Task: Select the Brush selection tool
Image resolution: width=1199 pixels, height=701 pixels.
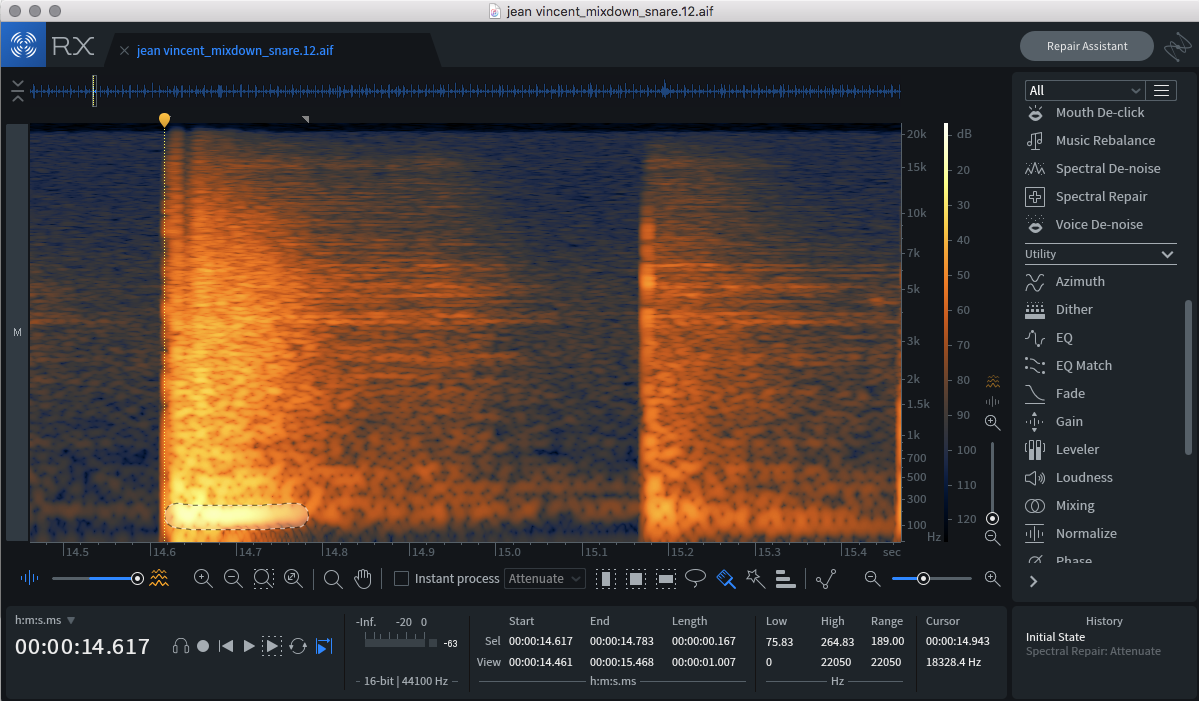Action: (726, 579)
